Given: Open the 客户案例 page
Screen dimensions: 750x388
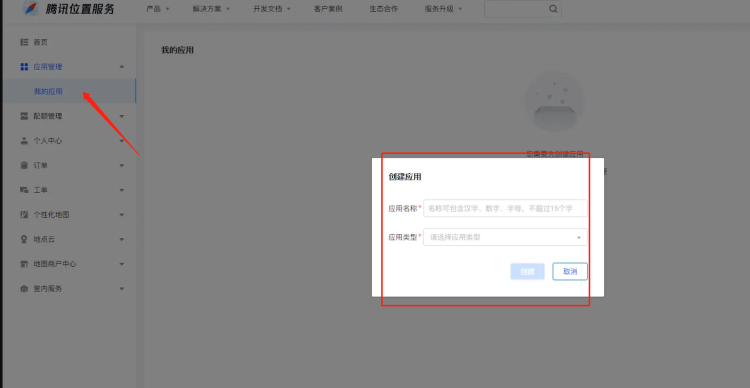Looking at the screenshot, I should click(x=328, y=9).
